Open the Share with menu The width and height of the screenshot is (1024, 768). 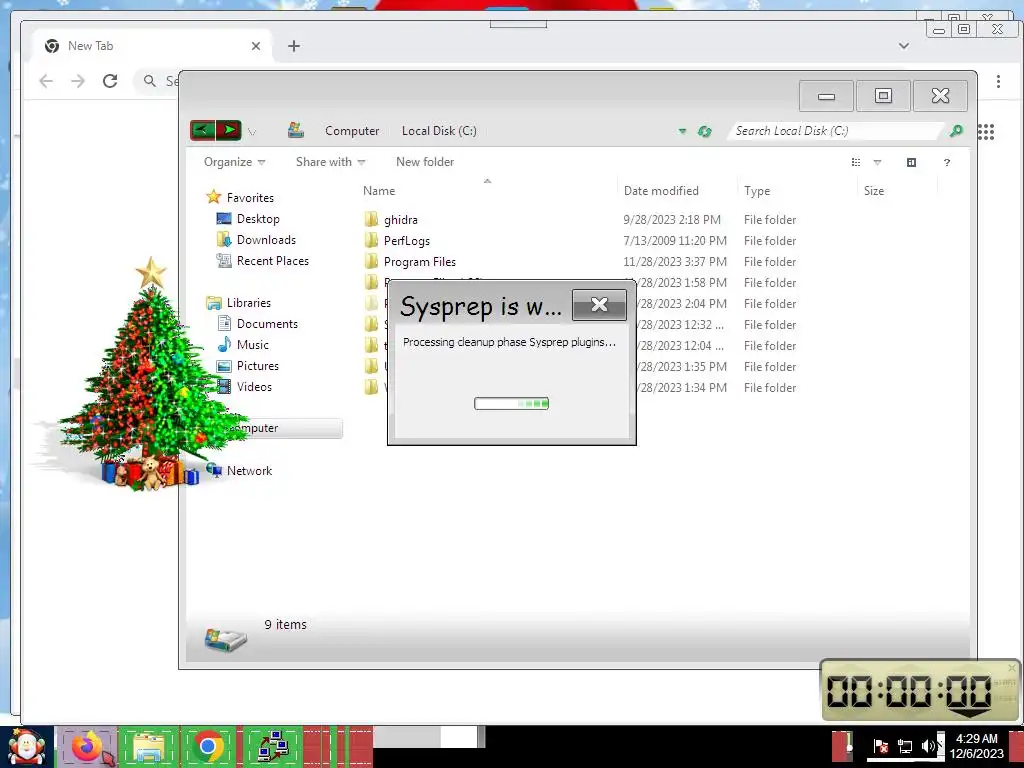[330, 162]
